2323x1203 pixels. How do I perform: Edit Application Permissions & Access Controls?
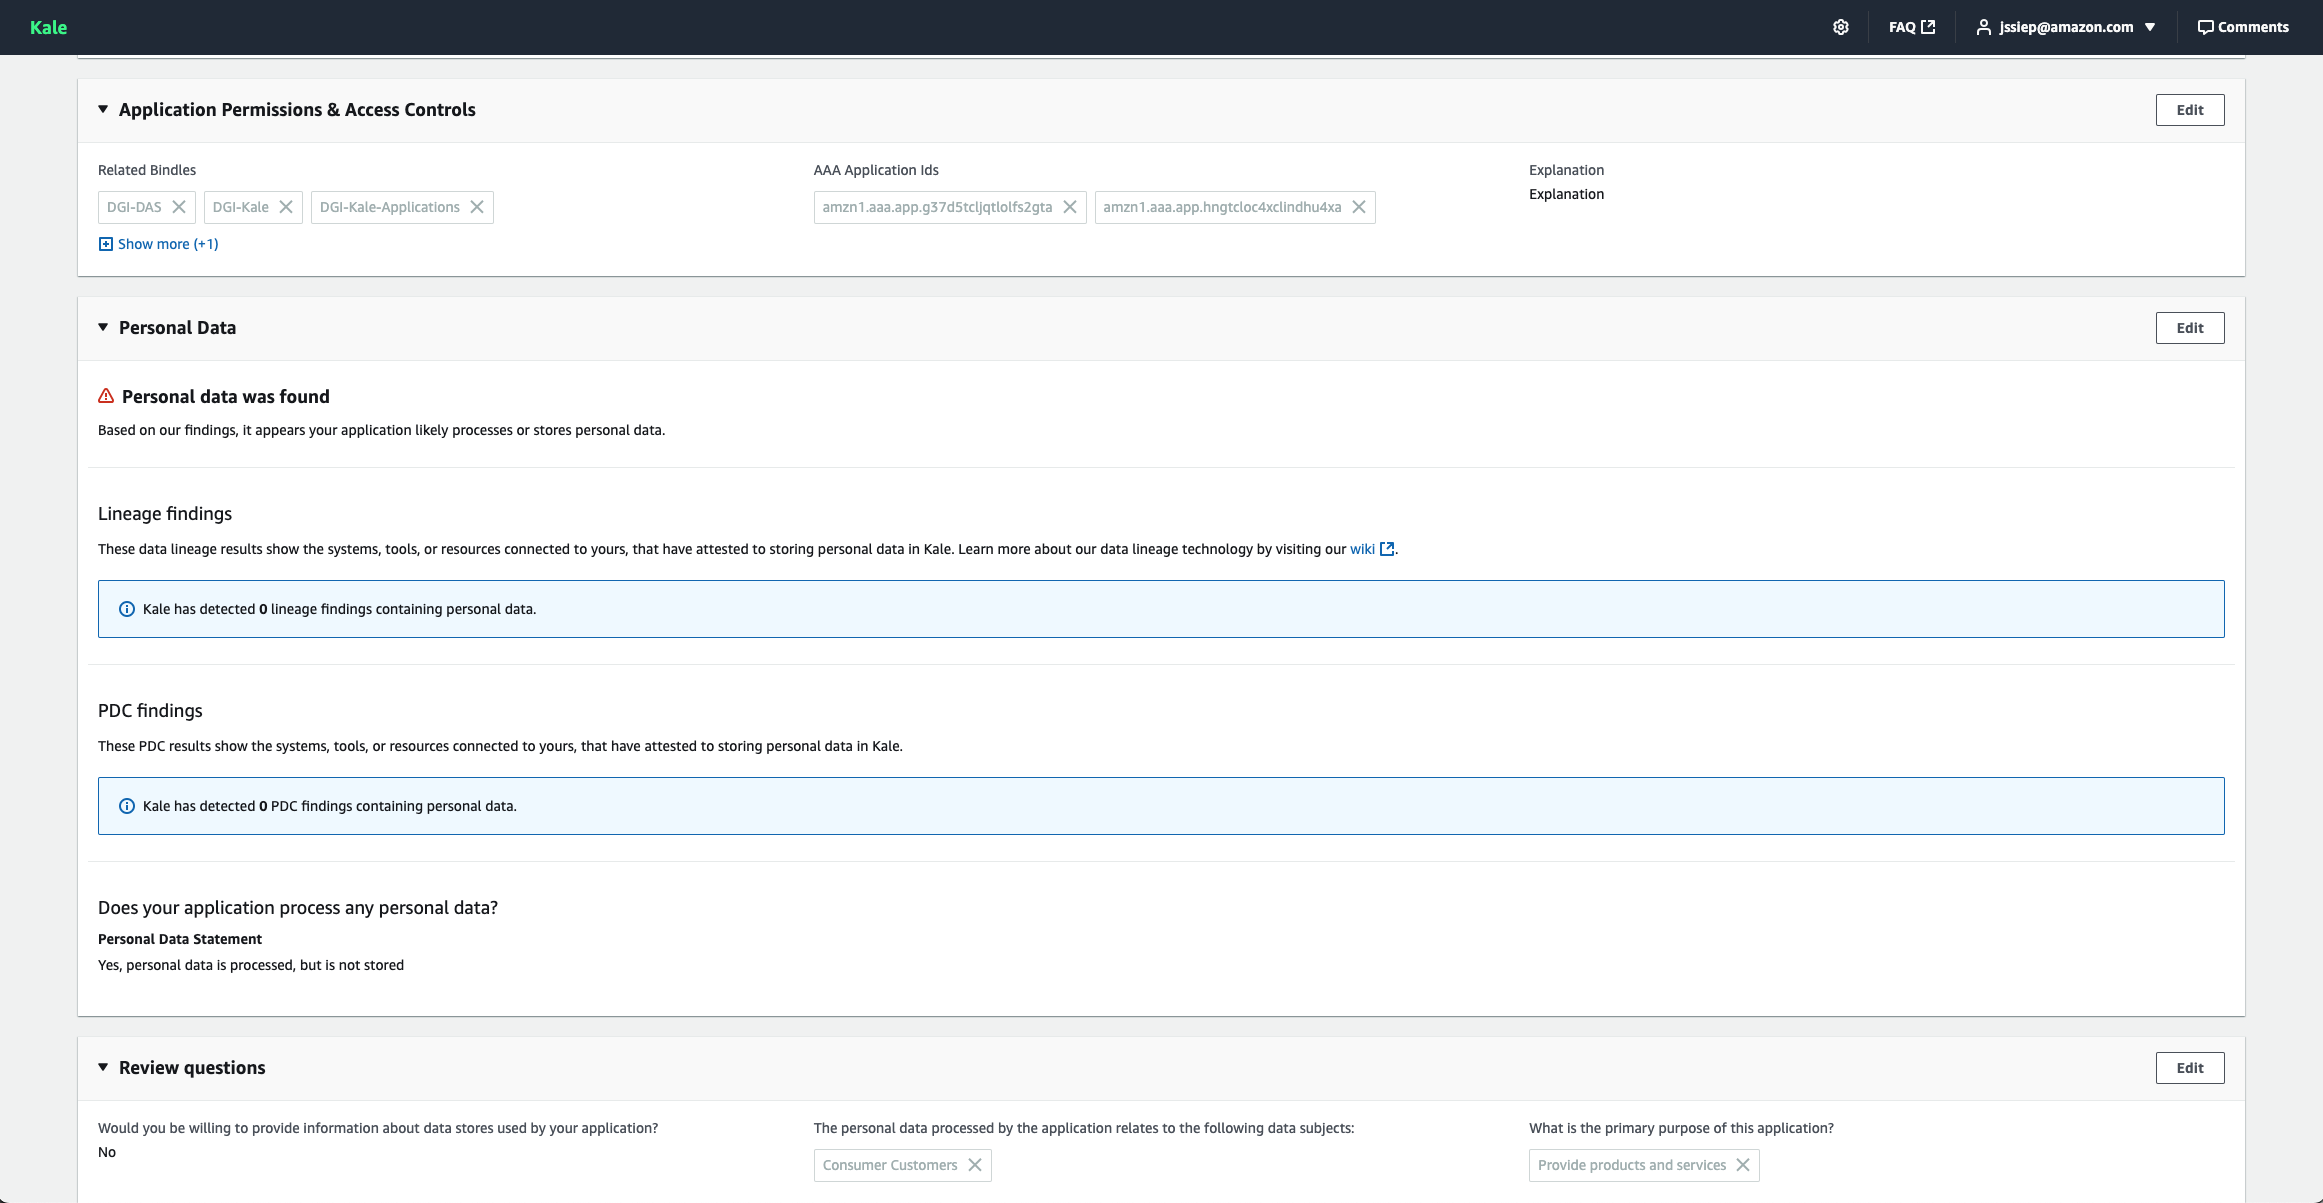(2189, 110)
